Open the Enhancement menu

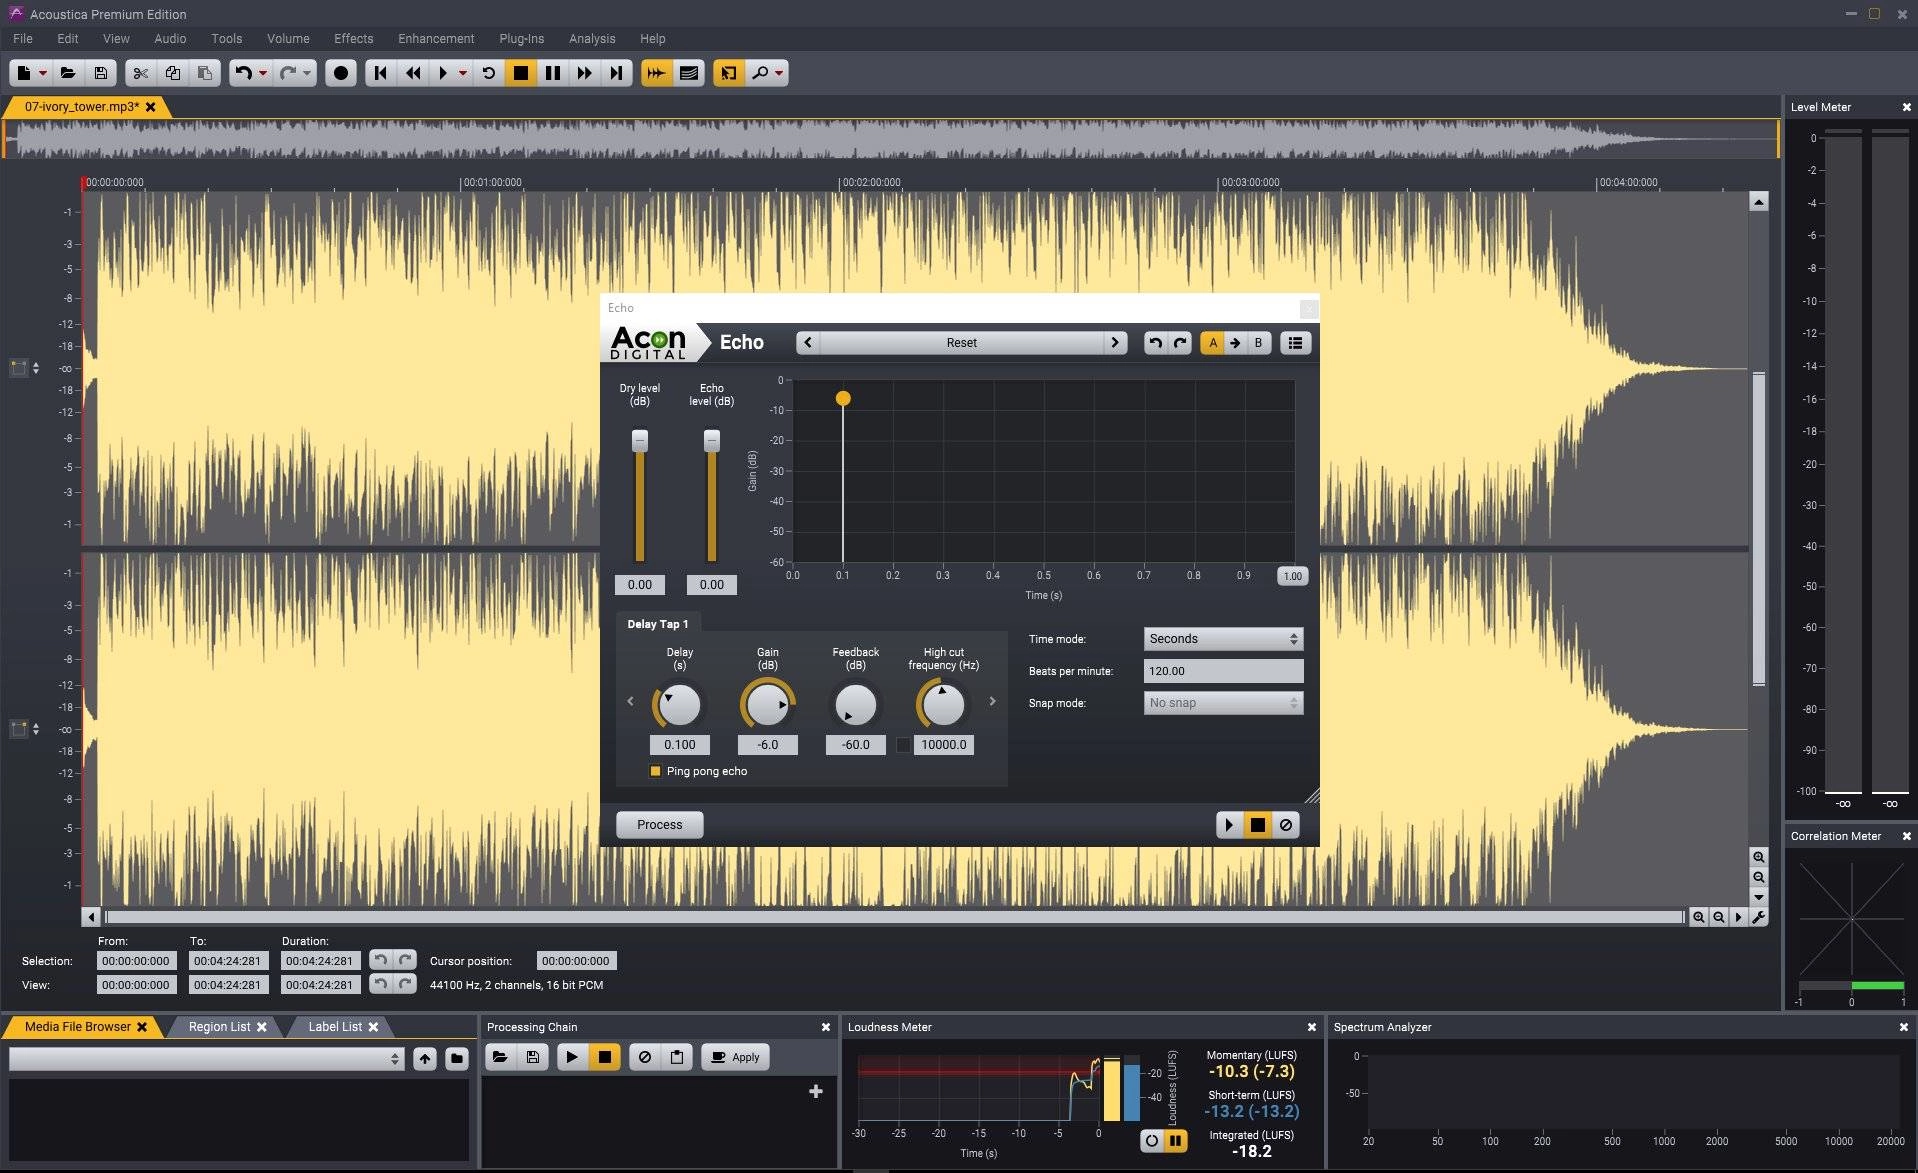click(436, 39)
